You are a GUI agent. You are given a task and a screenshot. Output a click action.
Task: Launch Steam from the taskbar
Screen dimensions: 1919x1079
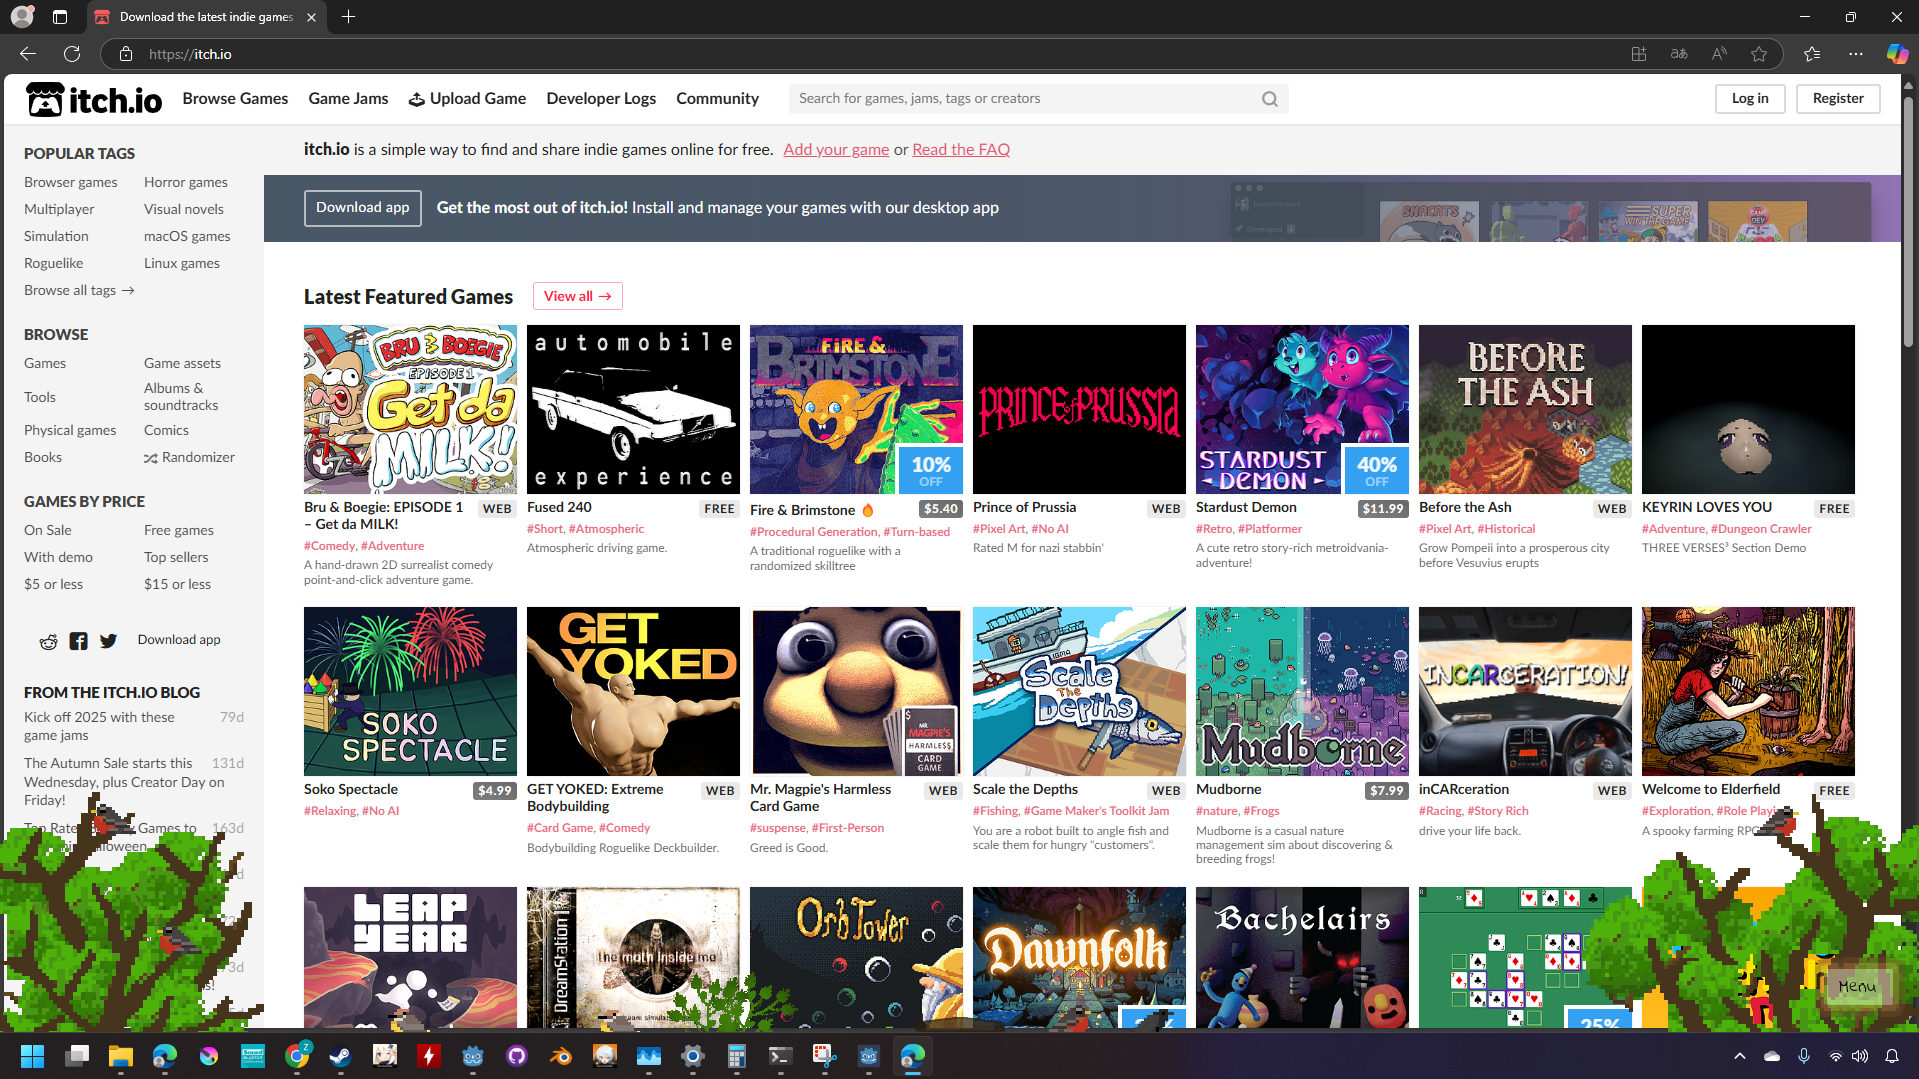(x=341, y=1056)
